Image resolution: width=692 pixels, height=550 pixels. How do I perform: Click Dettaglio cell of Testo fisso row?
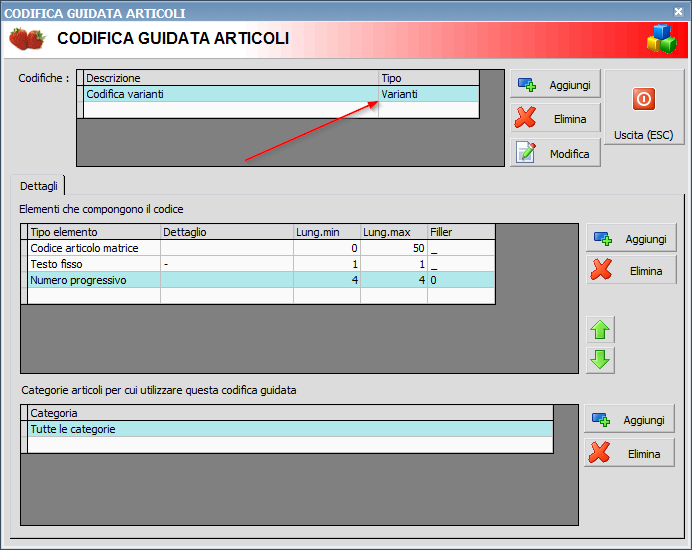click(227, 264)
